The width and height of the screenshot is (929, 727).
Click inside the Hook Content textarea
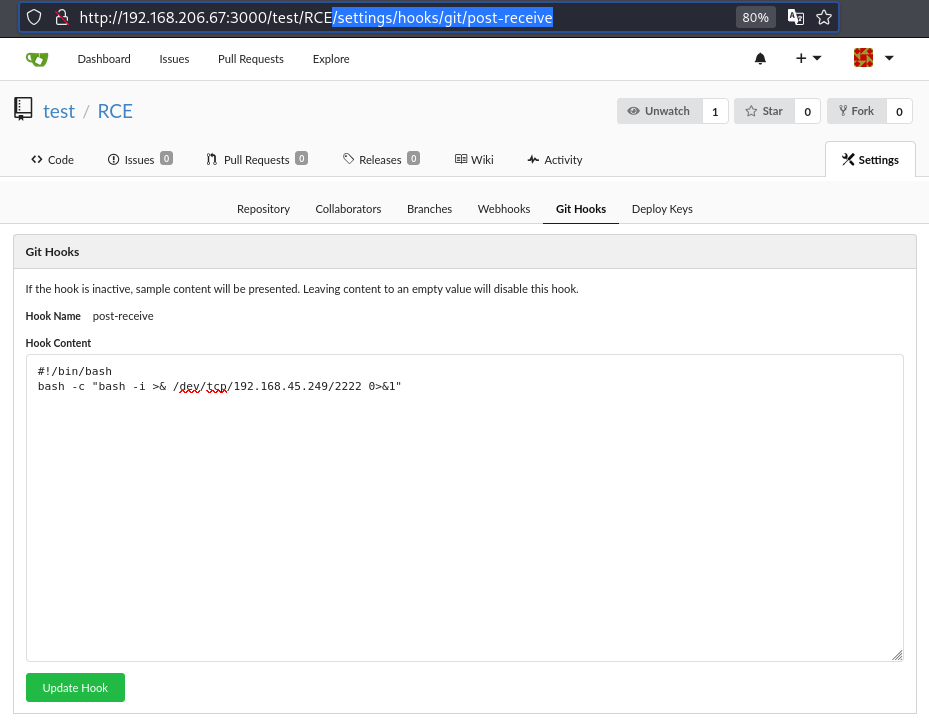coord(464,508)
